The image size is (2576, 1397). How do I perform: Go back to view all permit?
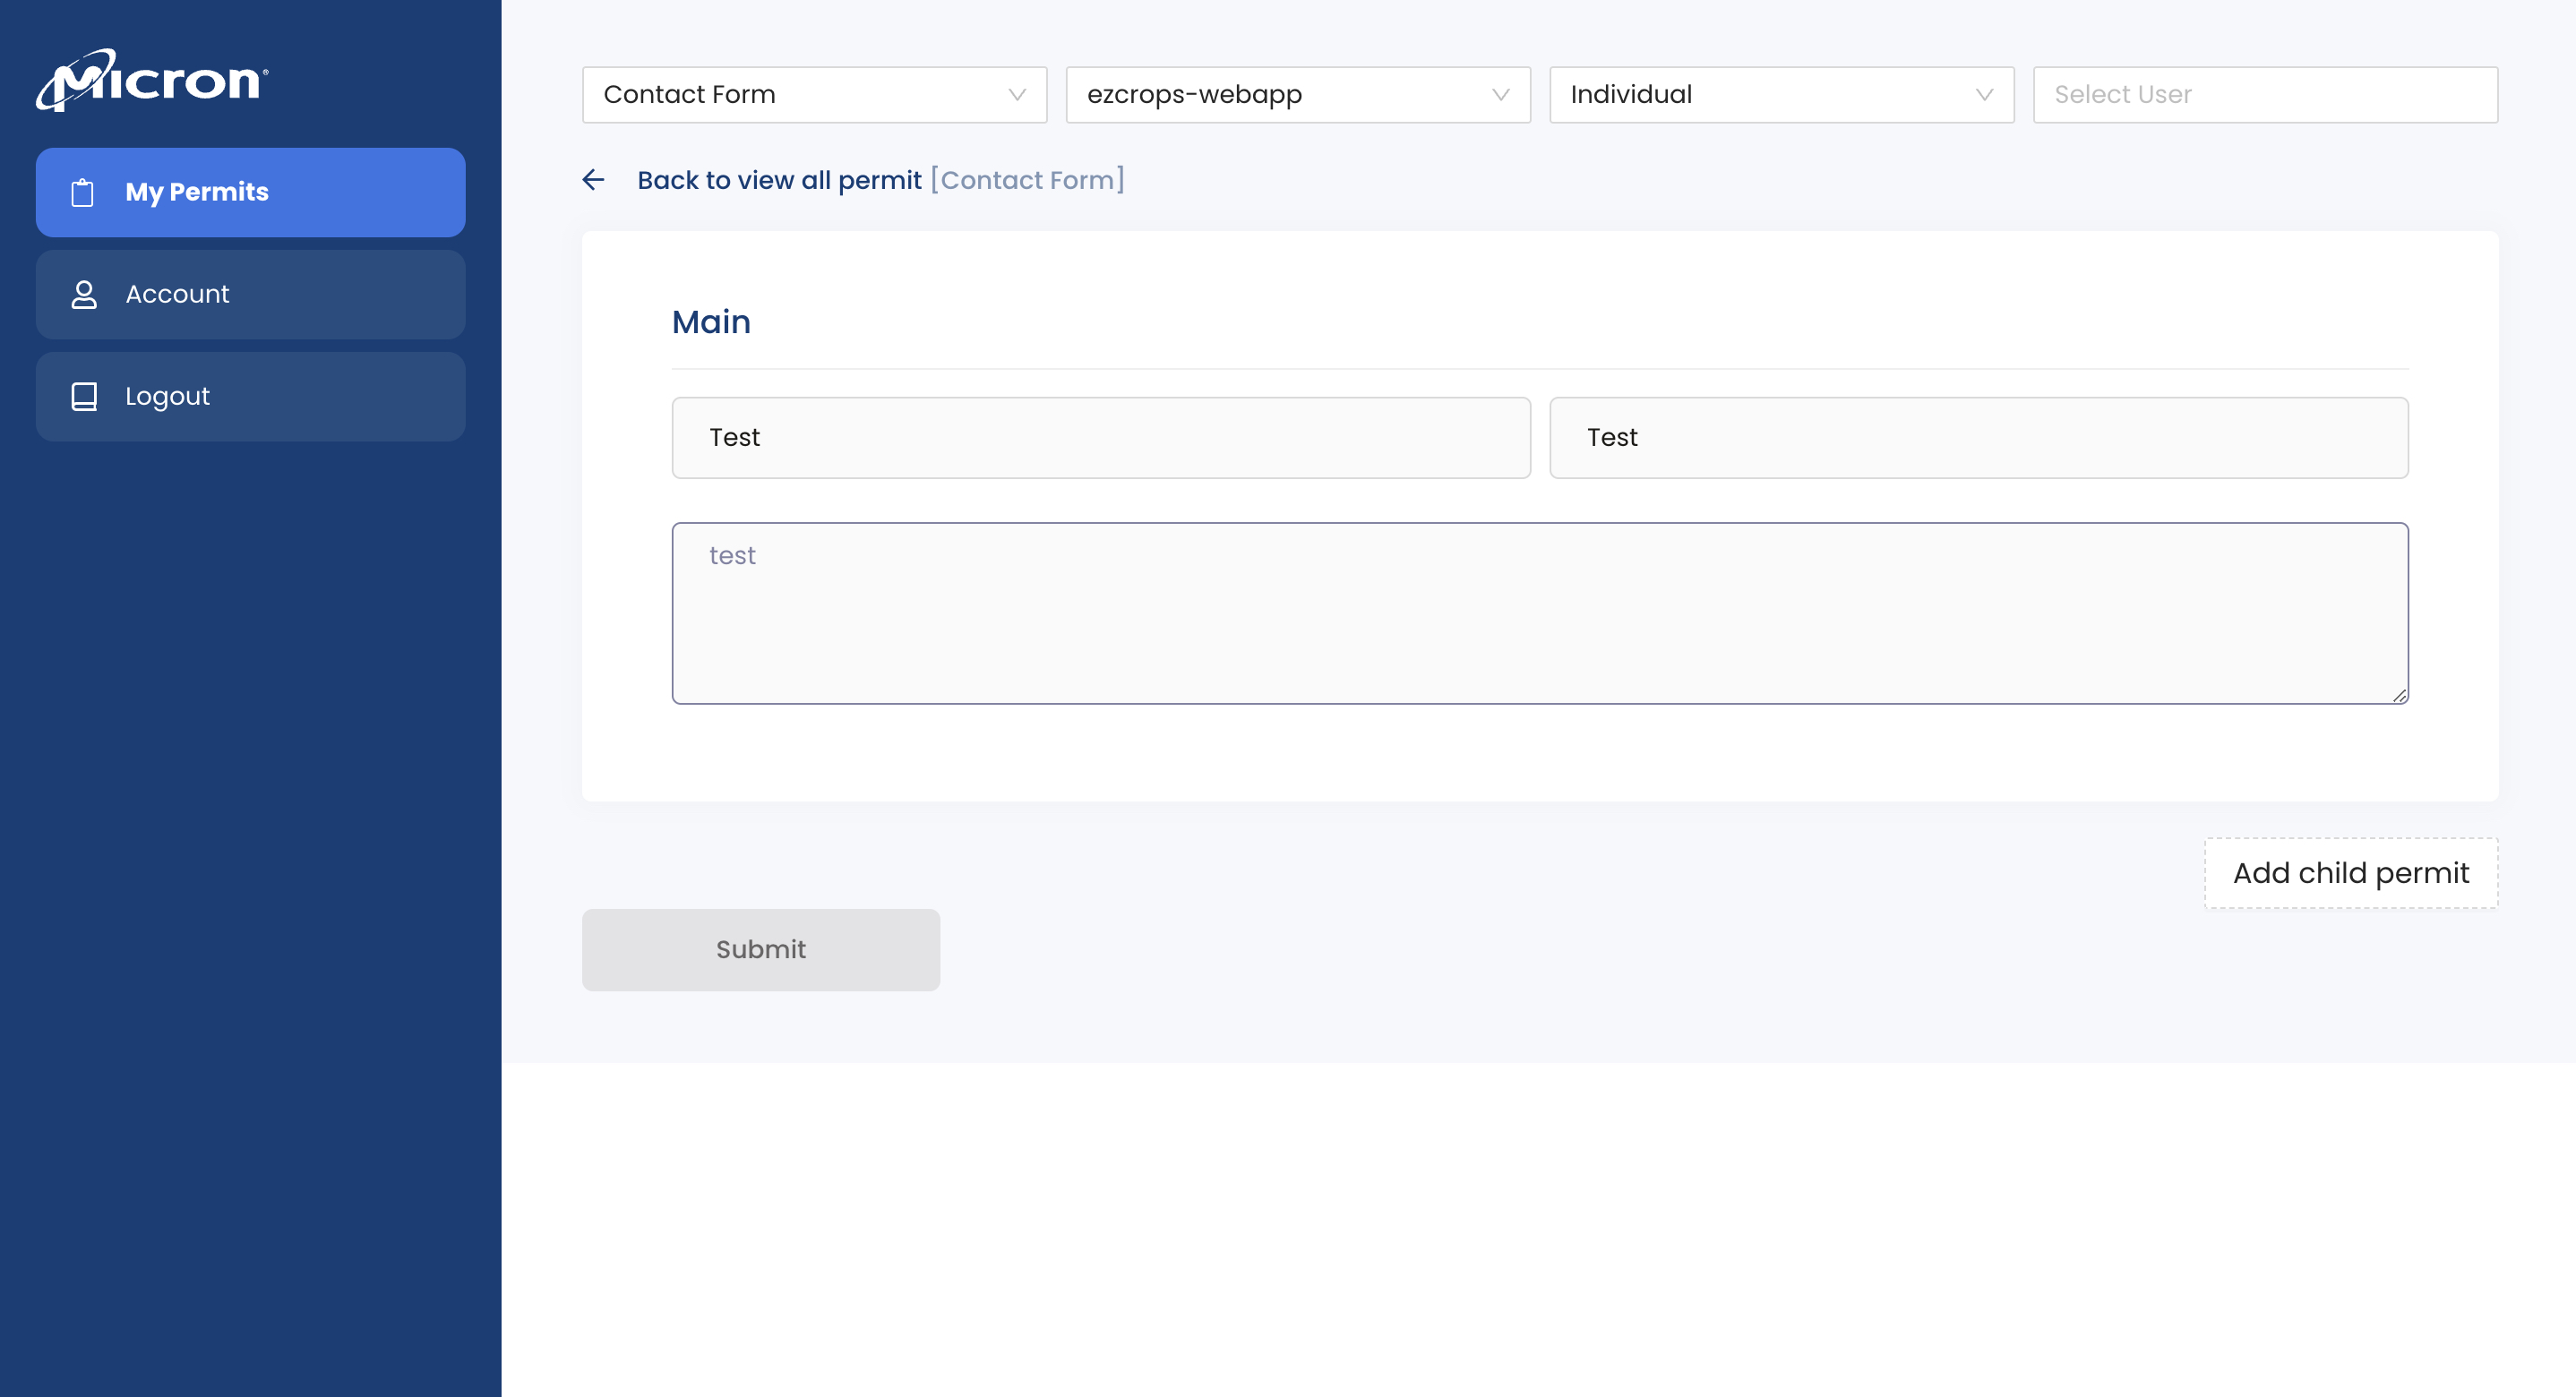click(779, 180)
